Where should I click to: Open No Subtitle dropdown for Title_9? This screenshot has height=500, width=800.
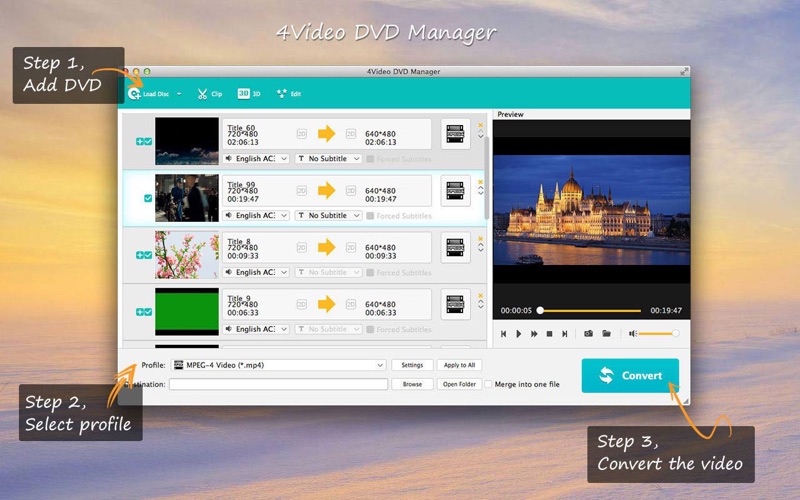coord(329,329)
